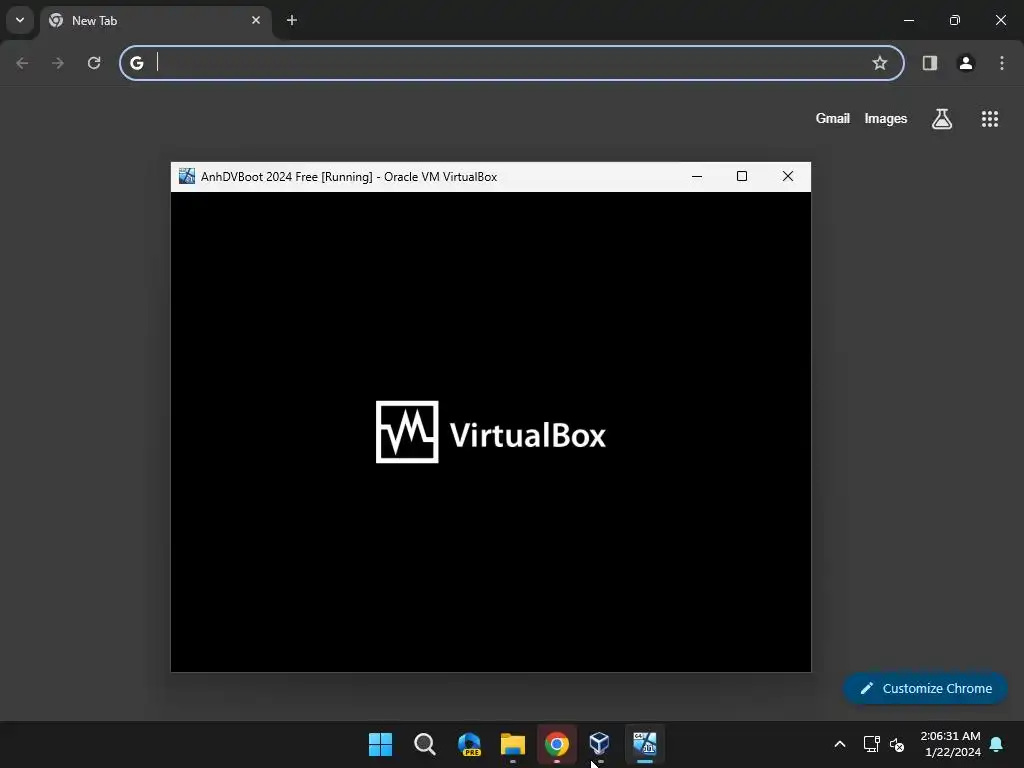Viewport: 1024px width, 768px height.
Task: Open clock and date panel
Action: (950, 744)
